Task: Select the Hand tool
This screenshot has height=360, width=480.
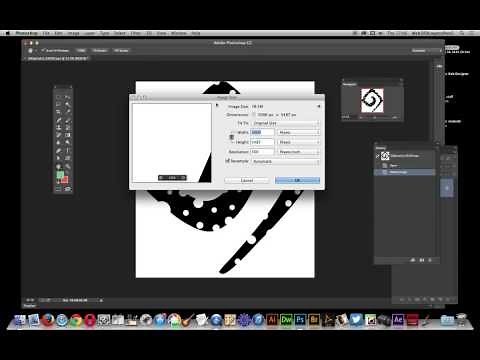Action: click(x=59, y=166)
